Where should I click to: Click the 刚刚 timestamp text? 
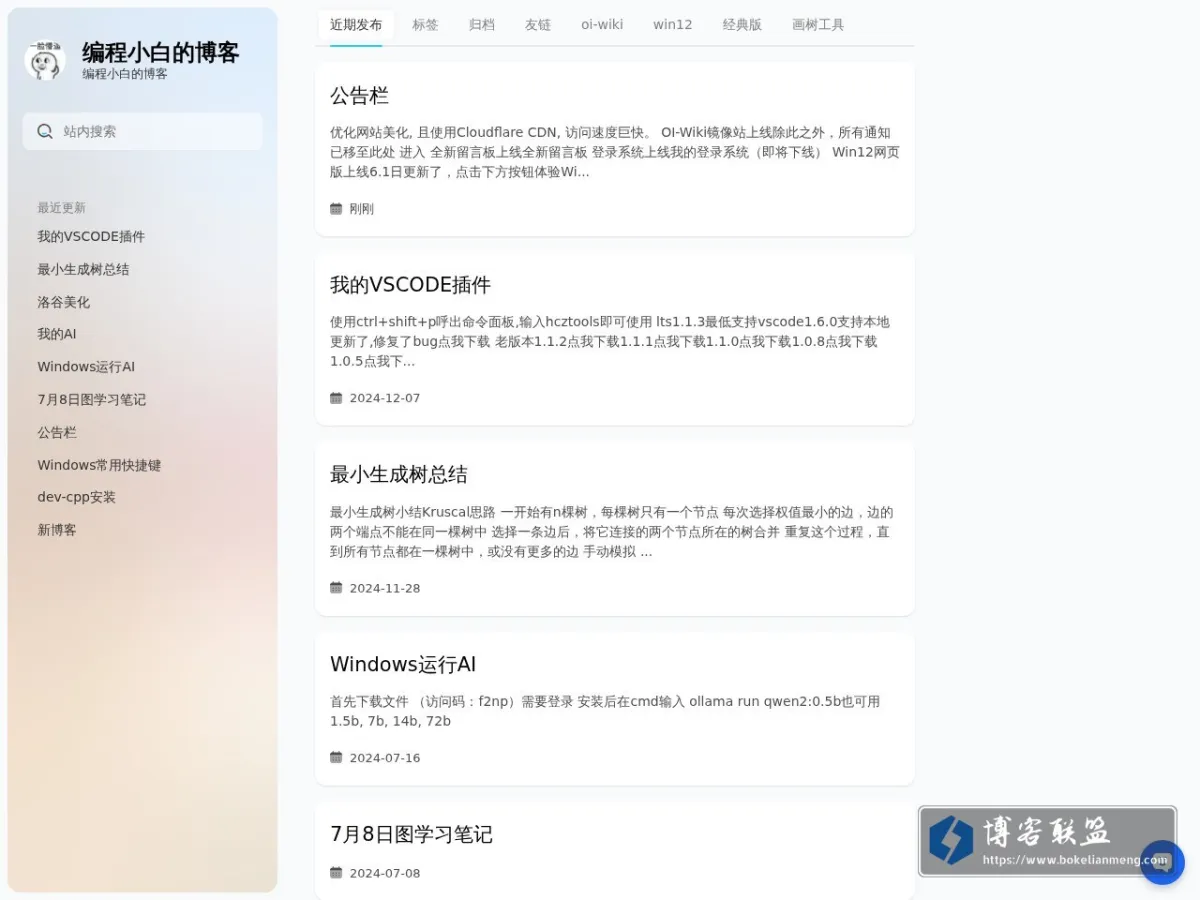(x=361, y=209)
